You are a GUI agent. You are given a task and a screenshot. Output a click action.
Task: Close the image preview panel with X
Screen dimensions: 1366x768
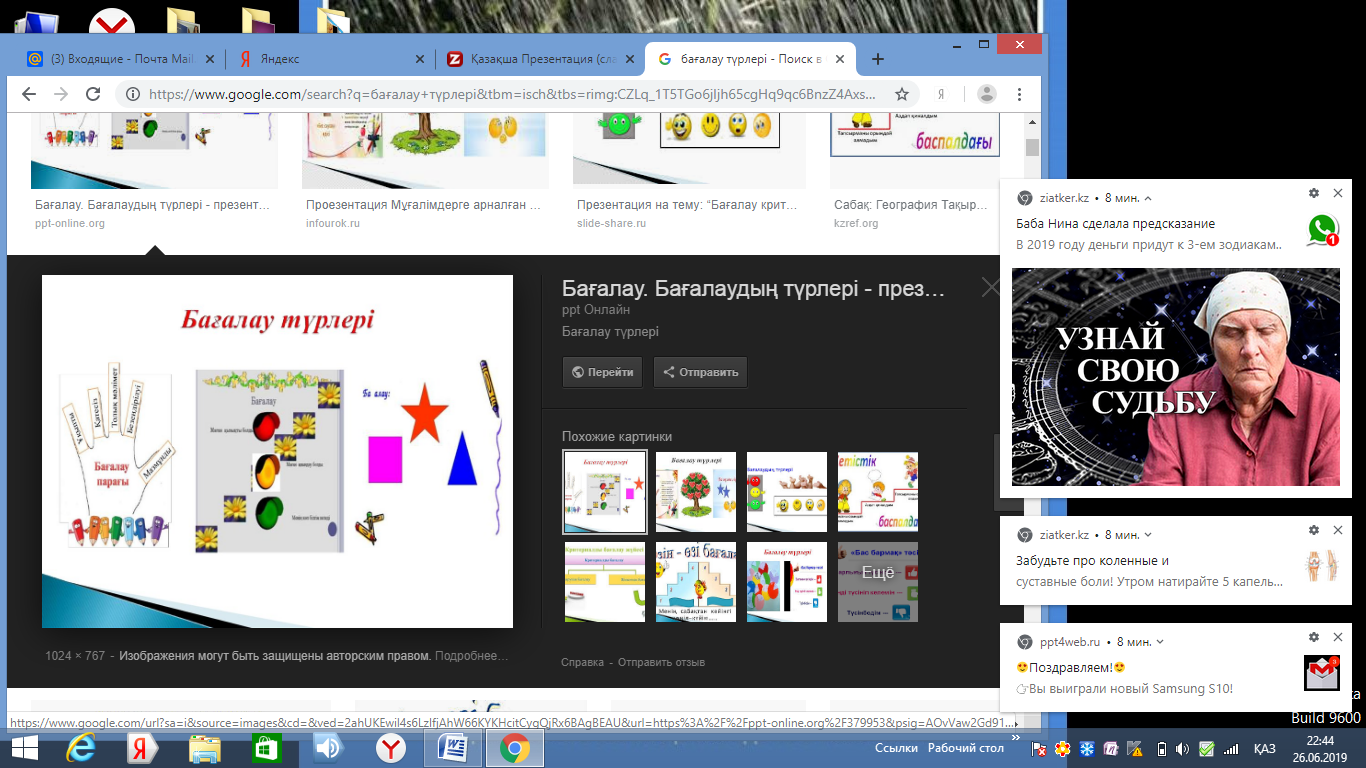[990, 288]
